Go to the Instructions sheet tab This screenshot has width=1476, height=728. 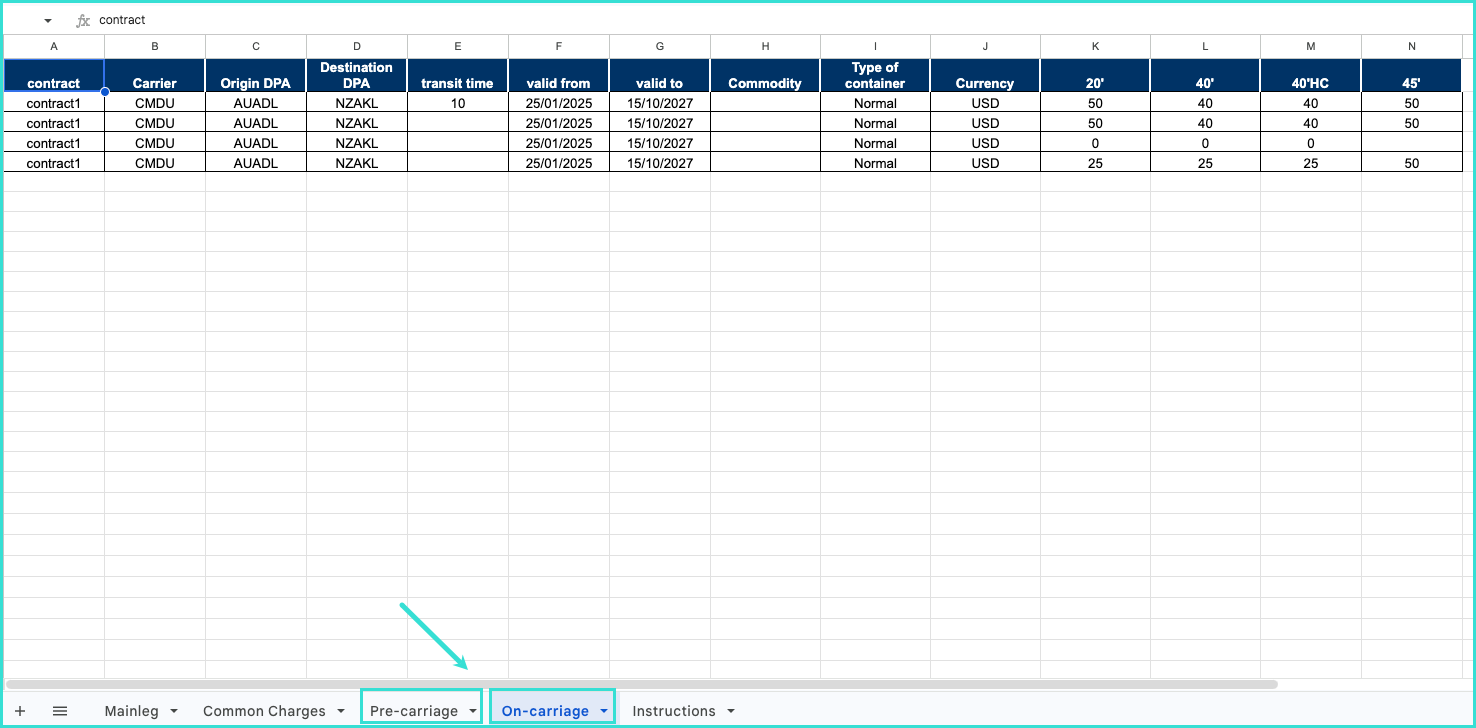tap(673, 711)
